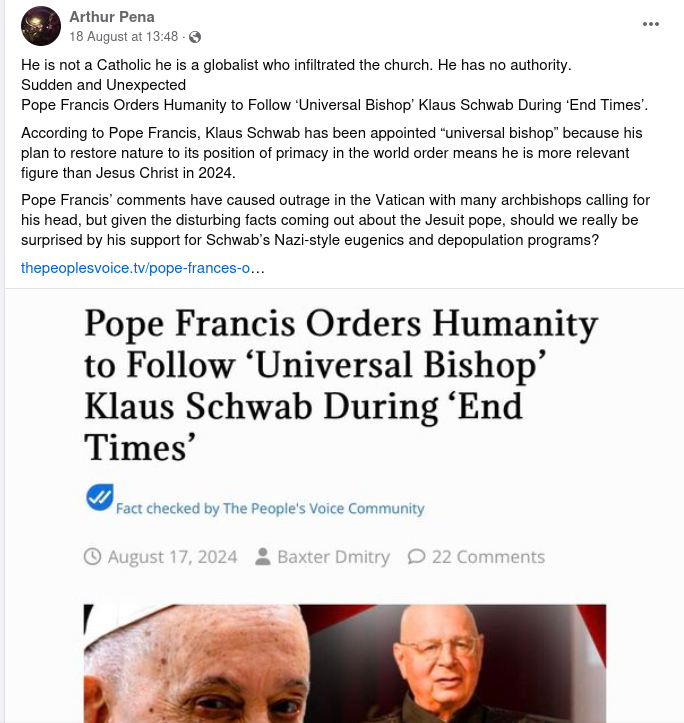Screen dimensions: 684x723
Task: Click Arthur Pena's profile picture
Action: pyautogui.click(x=41, y=26)
